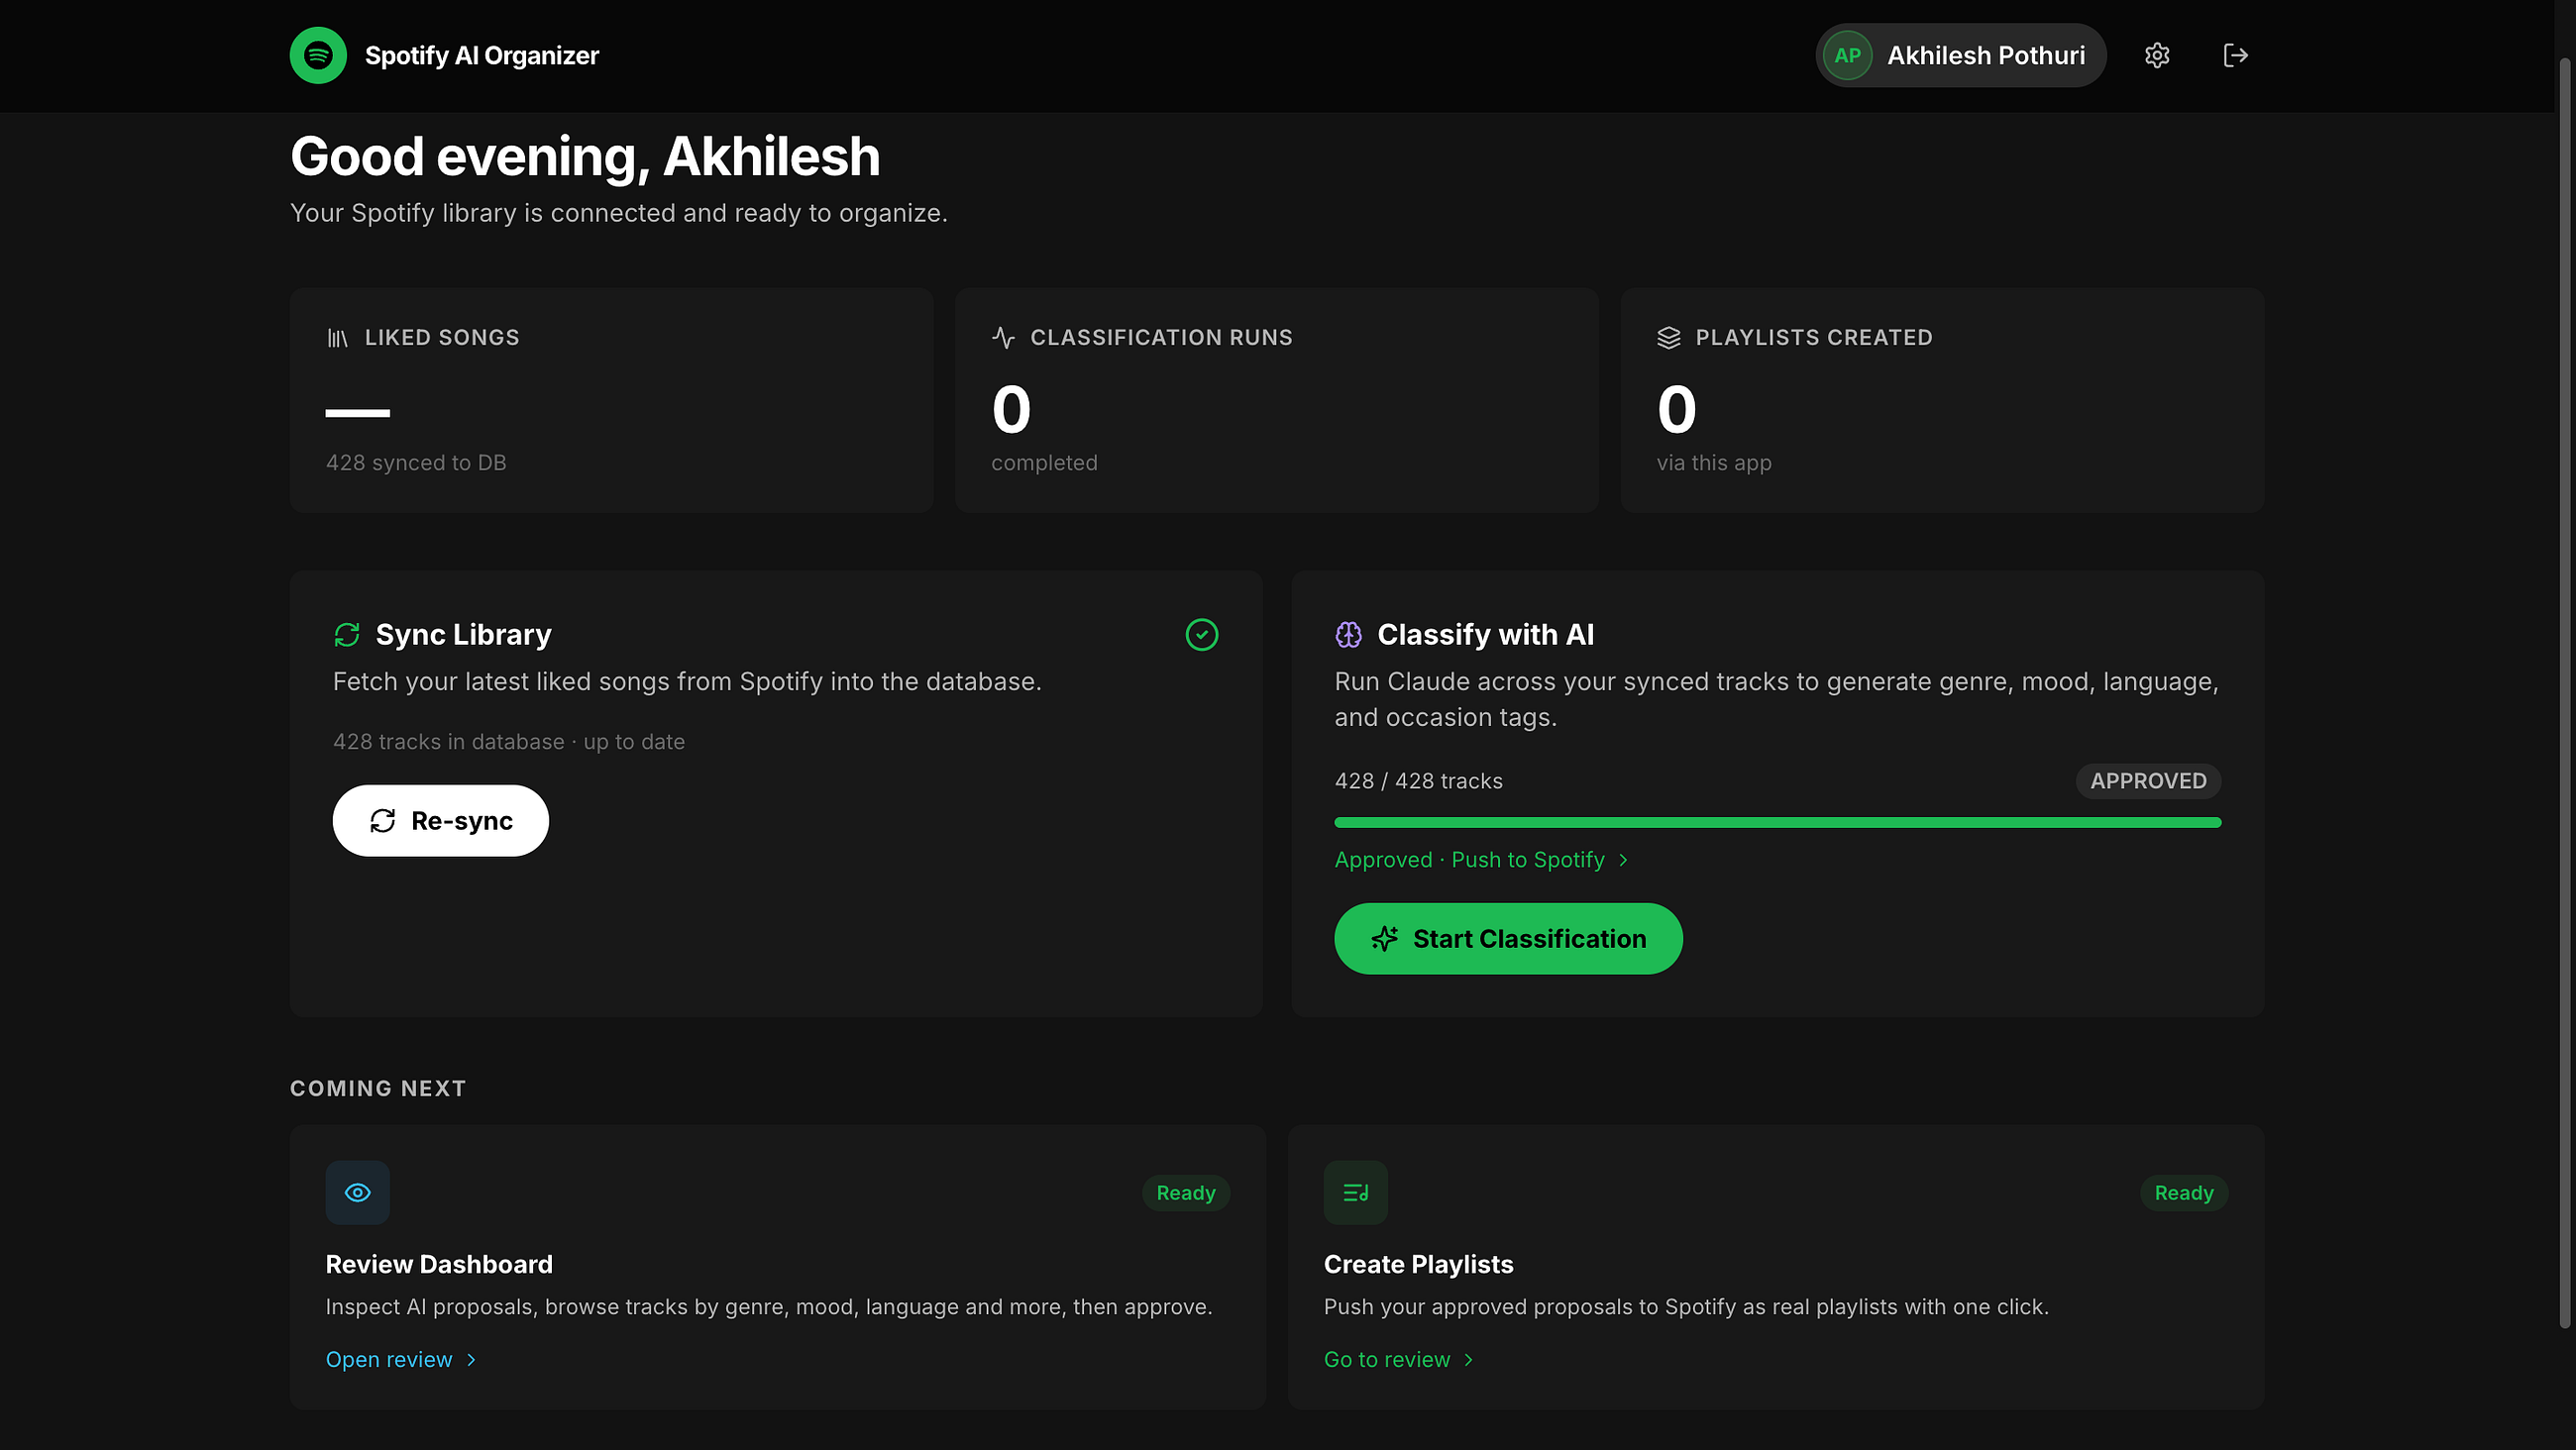Click the '428 synced to DB' text

416,463
